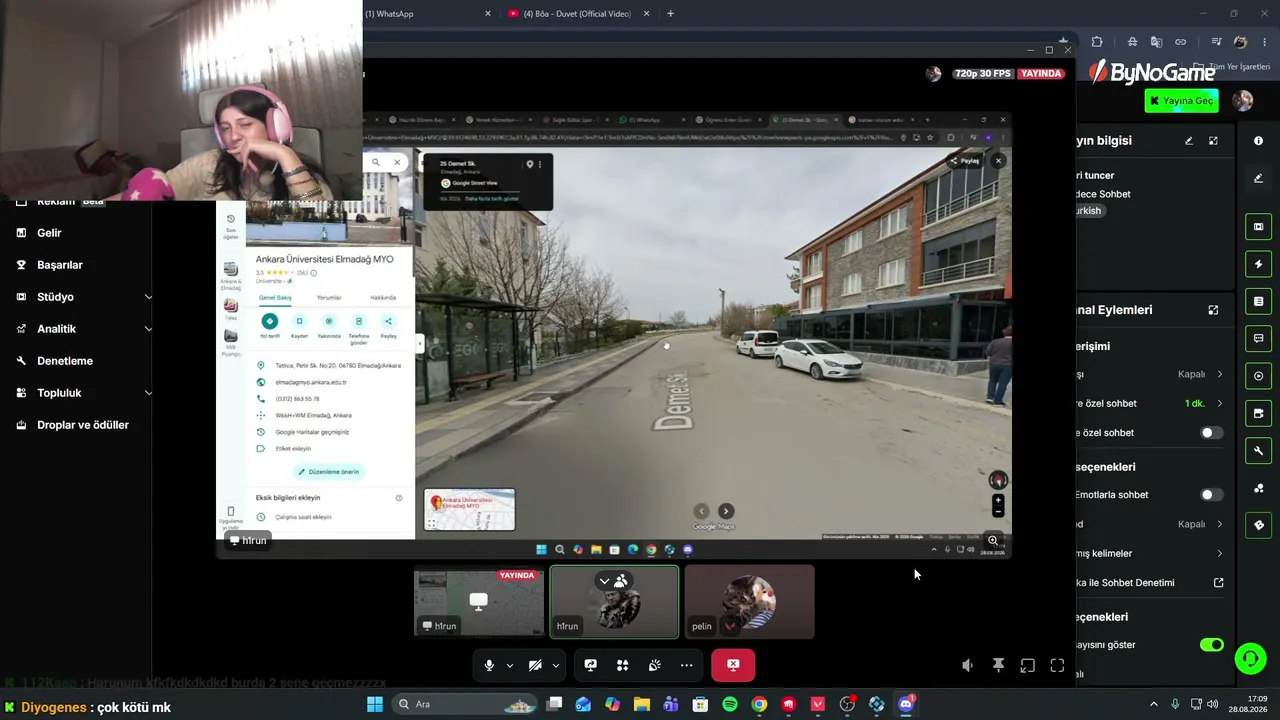Switch to the WhatsApp browser tab

[428, 14]
